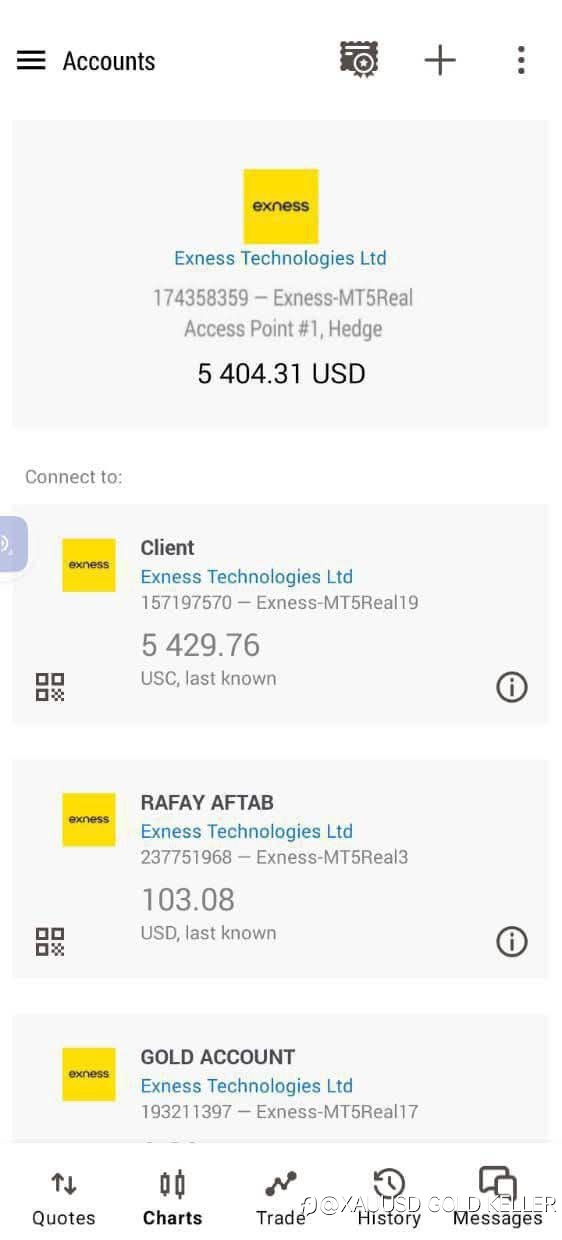This screenshot has height=1240, width=562.
Task: Switch to the Trade tab
Action: (281, 1199)
